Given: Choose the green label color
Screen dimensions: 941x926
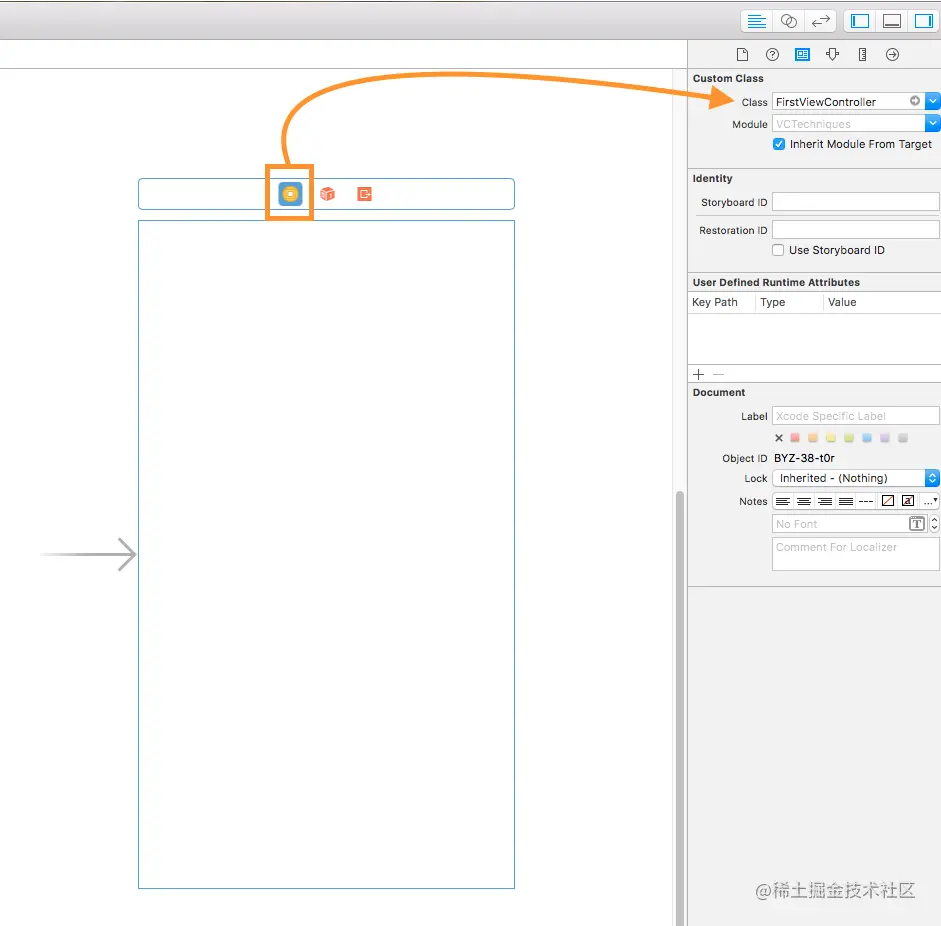Looking at the screenshot, I should (849, 438).
